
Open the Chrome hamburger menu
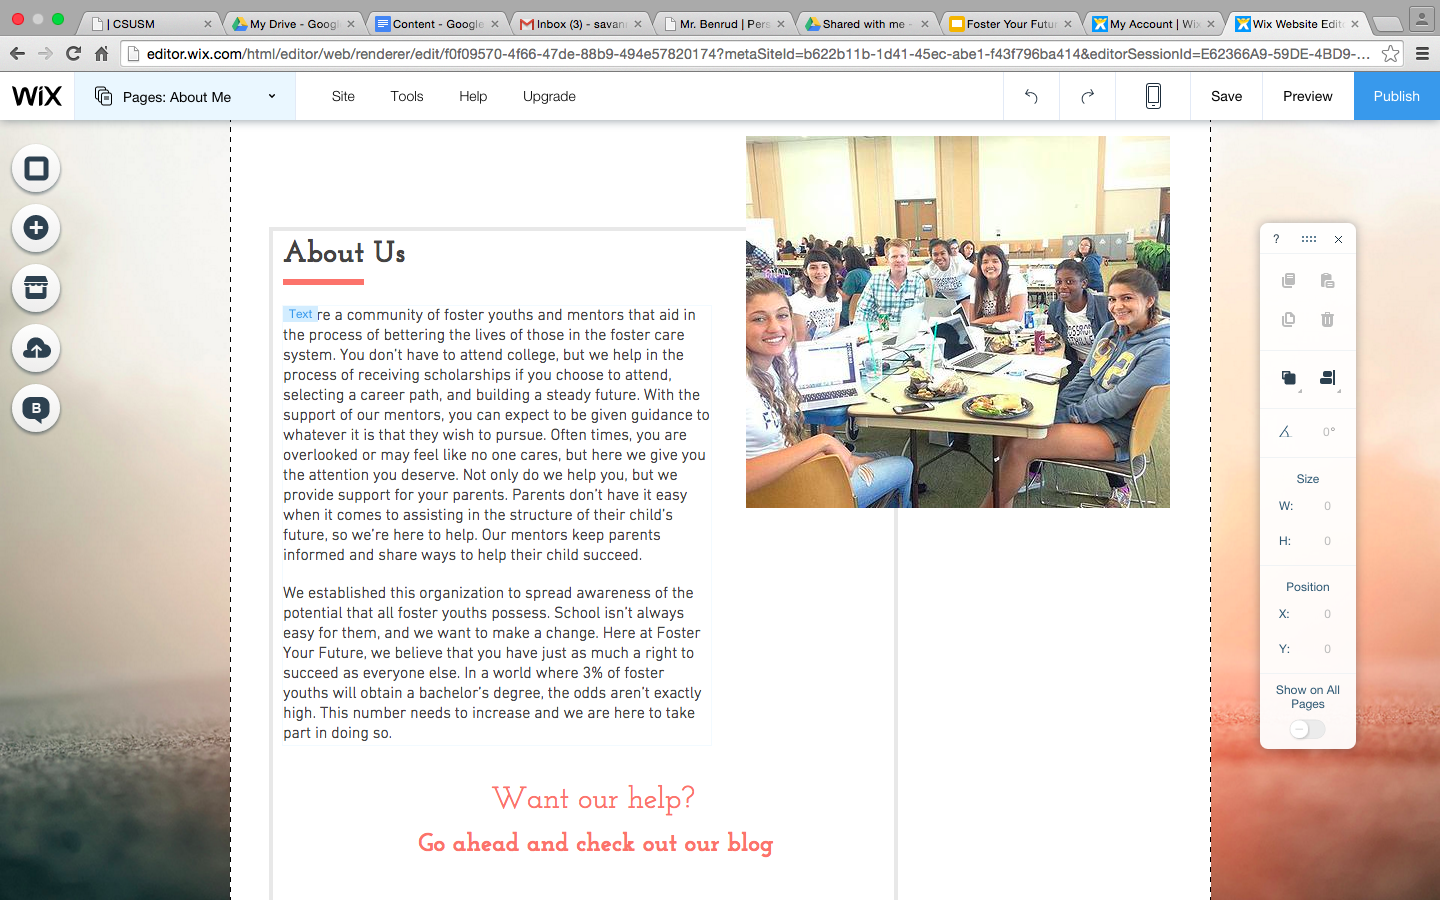(1422, 54)
